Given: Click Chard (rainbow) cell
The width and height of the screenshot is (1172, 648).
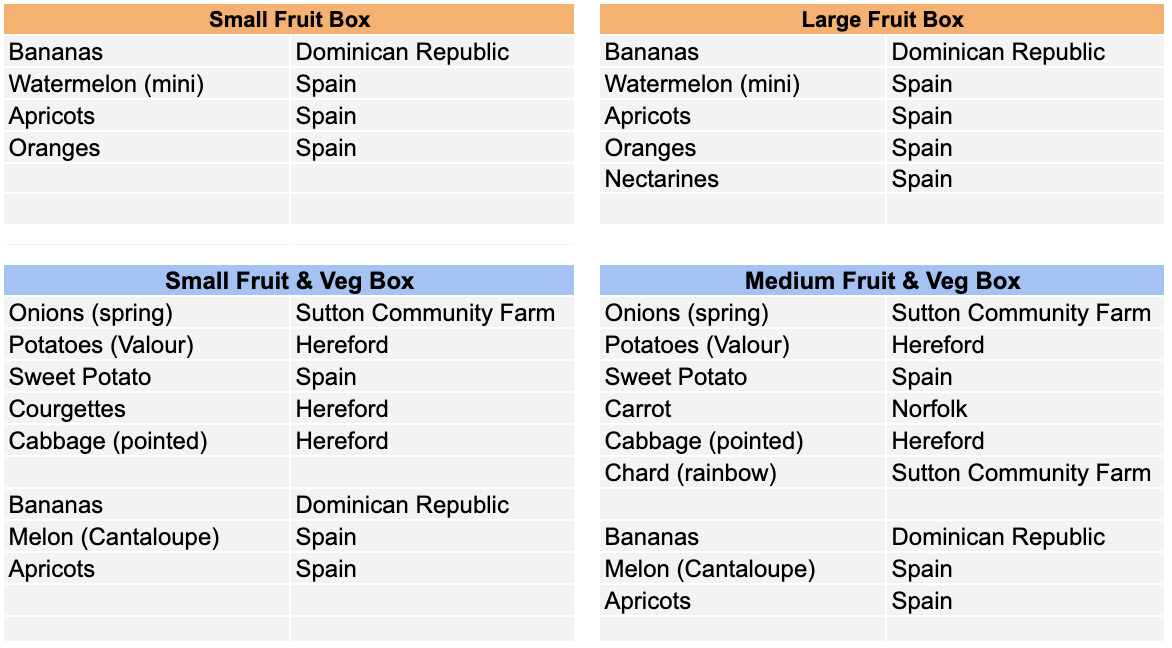Looking at the screenshot, I should [x=742, y=473].
